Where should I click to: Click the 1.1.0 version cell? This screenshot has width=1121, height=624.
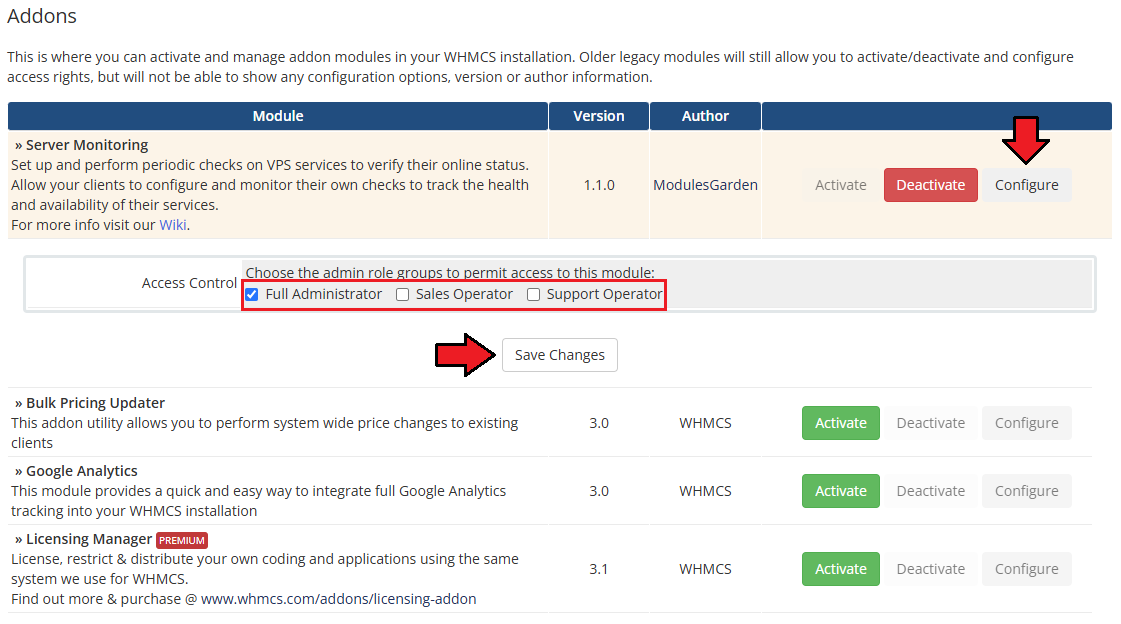click(599, 185)
